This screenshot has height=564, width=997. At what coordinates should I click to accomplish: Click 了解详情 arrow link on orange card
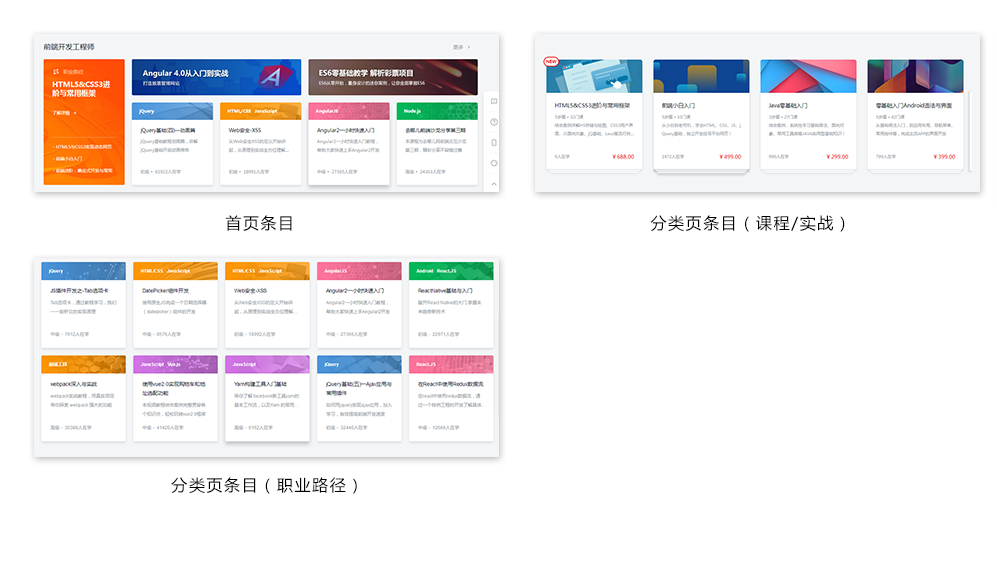point(64,113)
